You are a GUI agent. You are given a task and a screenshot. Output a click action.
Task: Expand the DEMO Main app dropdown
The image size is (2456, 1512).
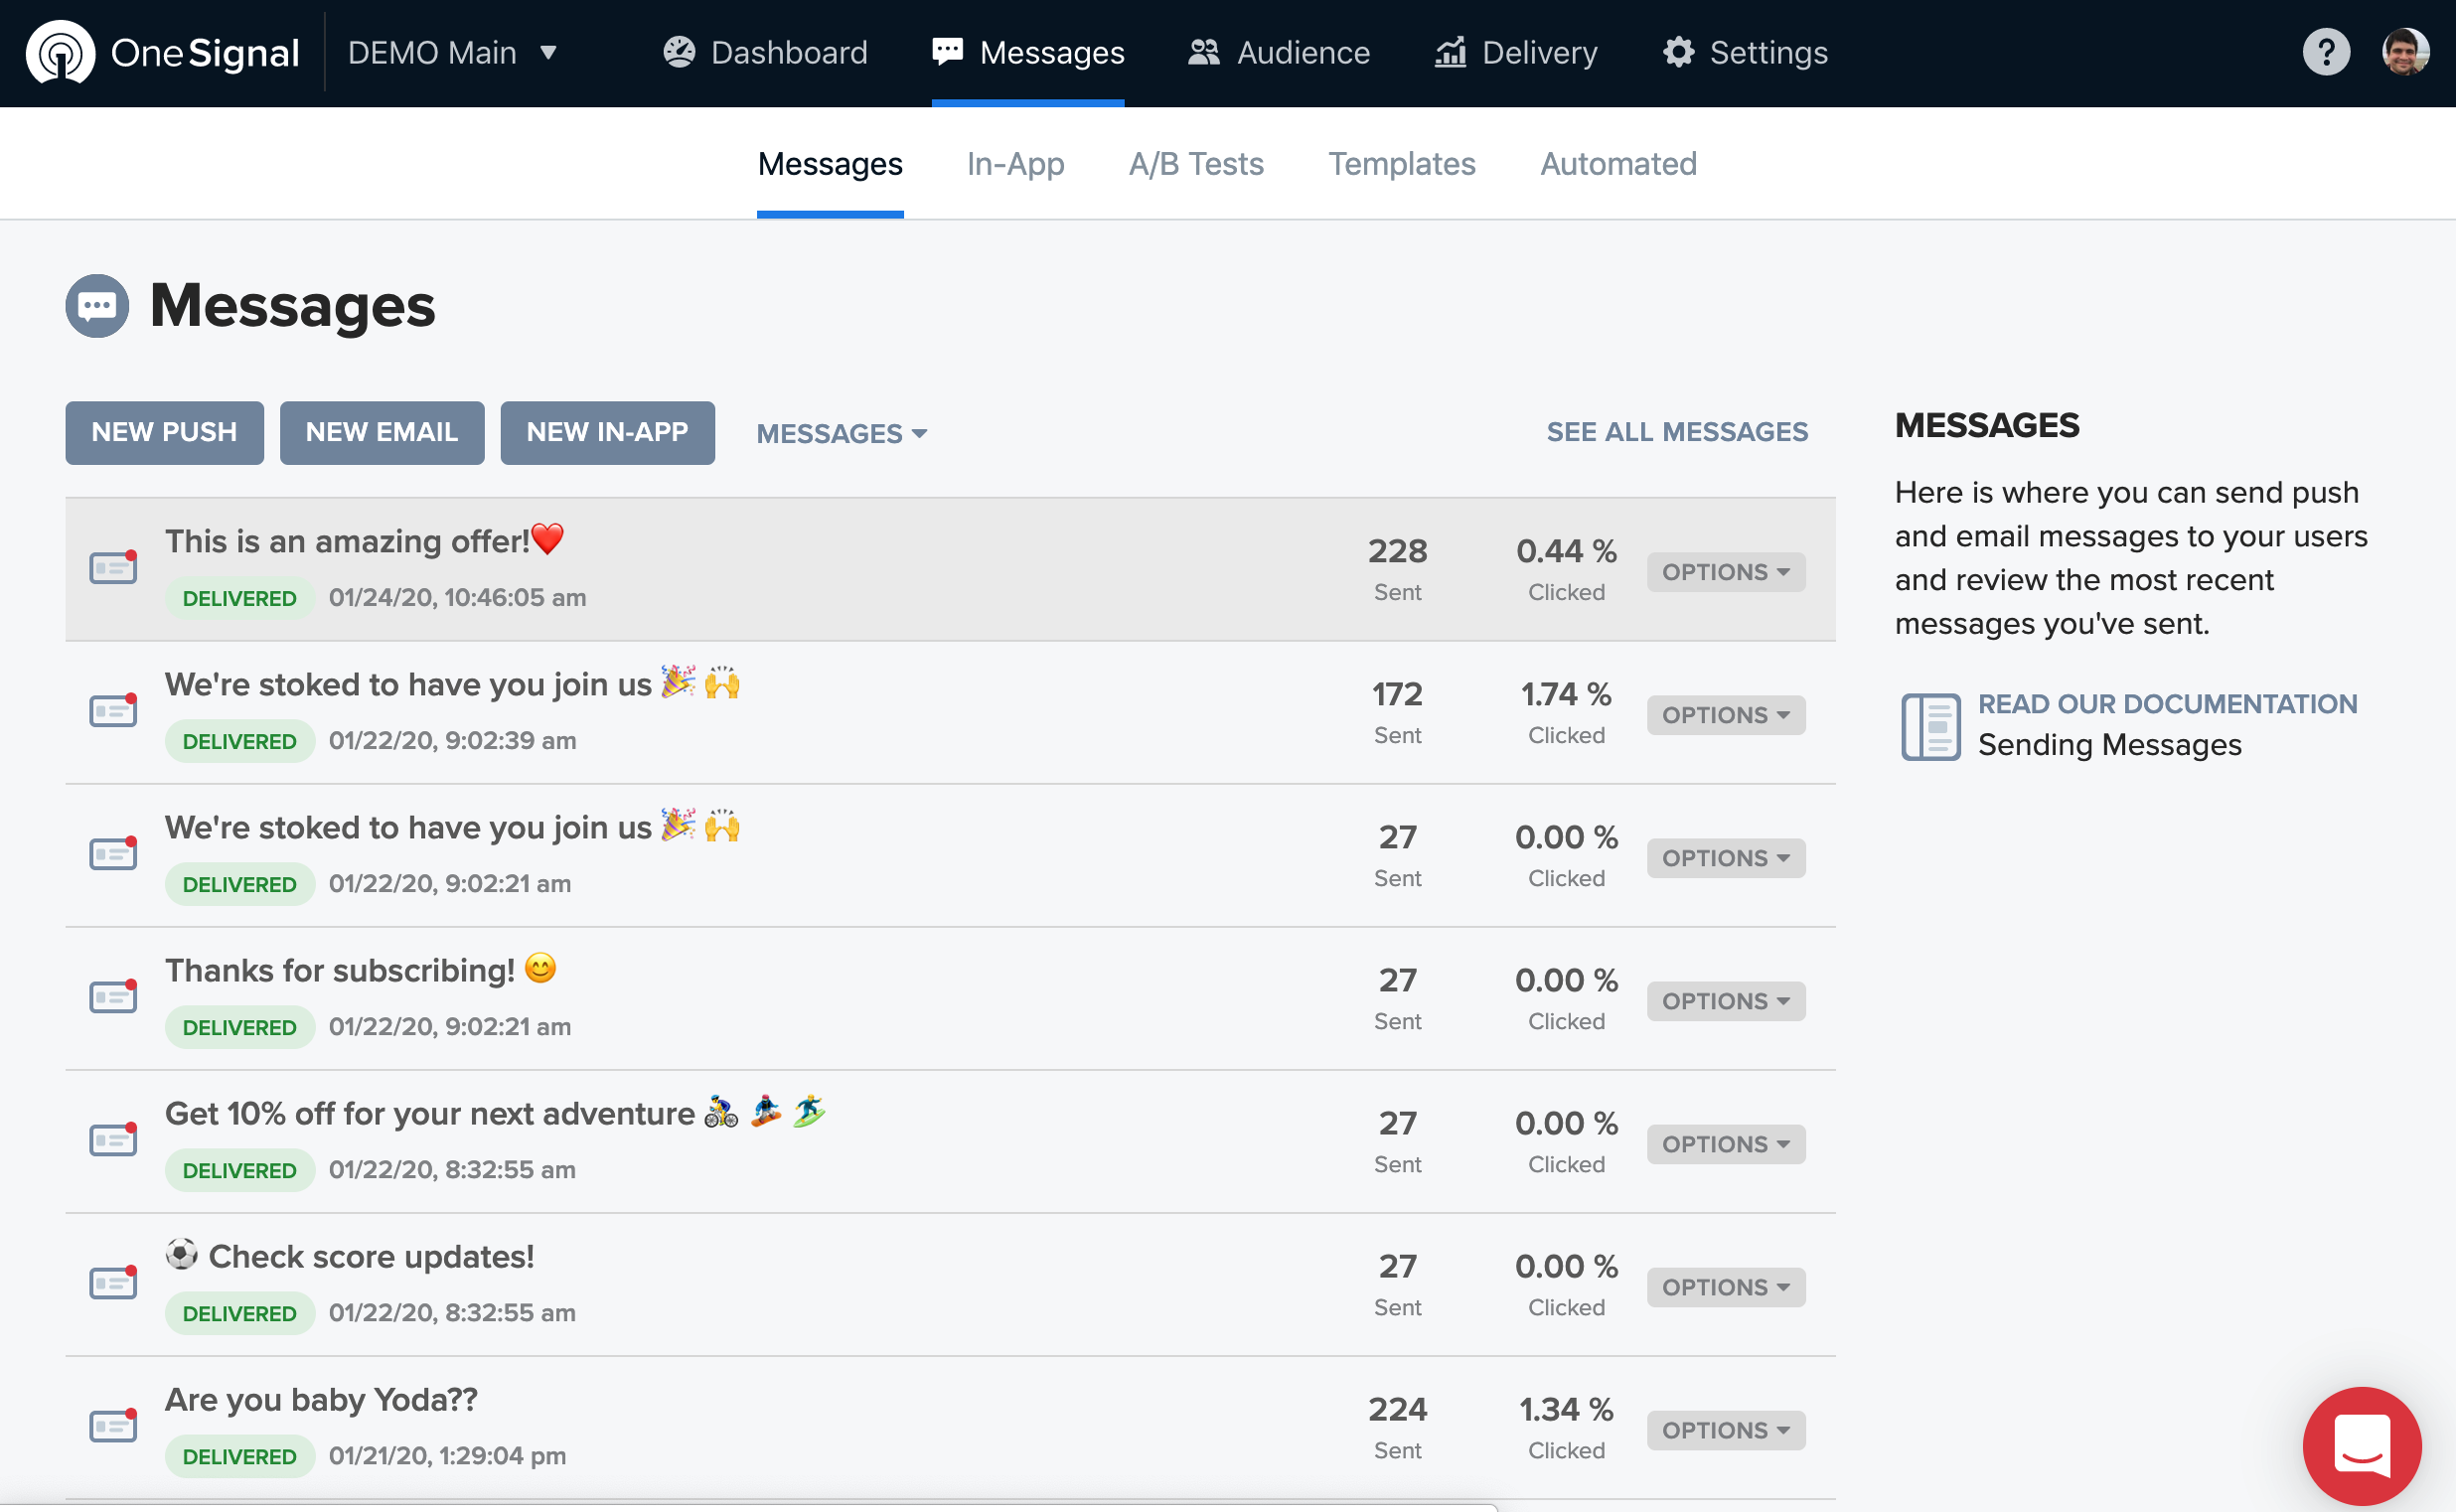(x=452, y=53)
